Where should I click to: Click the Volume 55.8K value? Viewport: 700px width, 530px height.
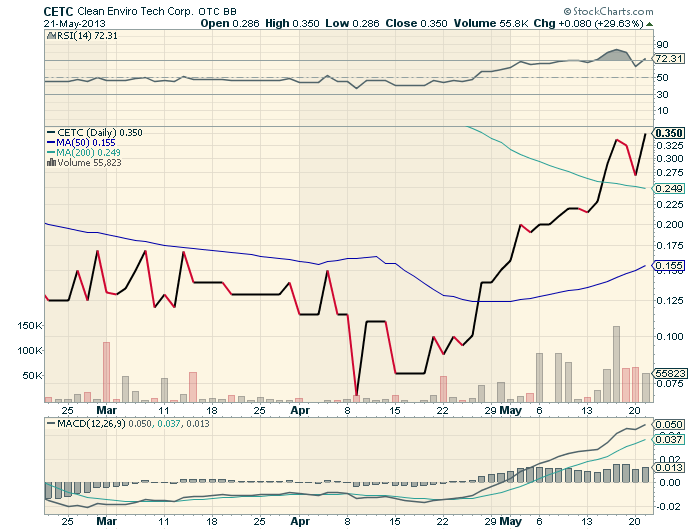point(491,23)
